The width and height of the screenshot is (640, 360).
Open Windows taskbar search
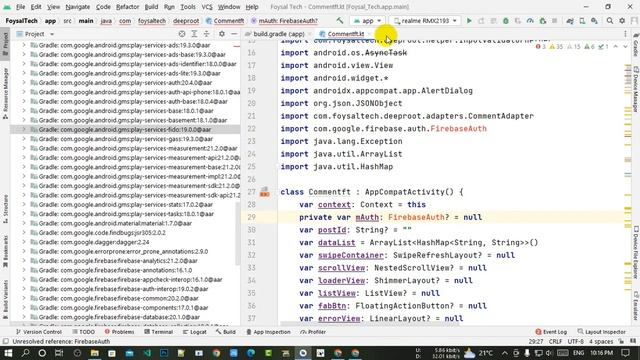(25, 353)
